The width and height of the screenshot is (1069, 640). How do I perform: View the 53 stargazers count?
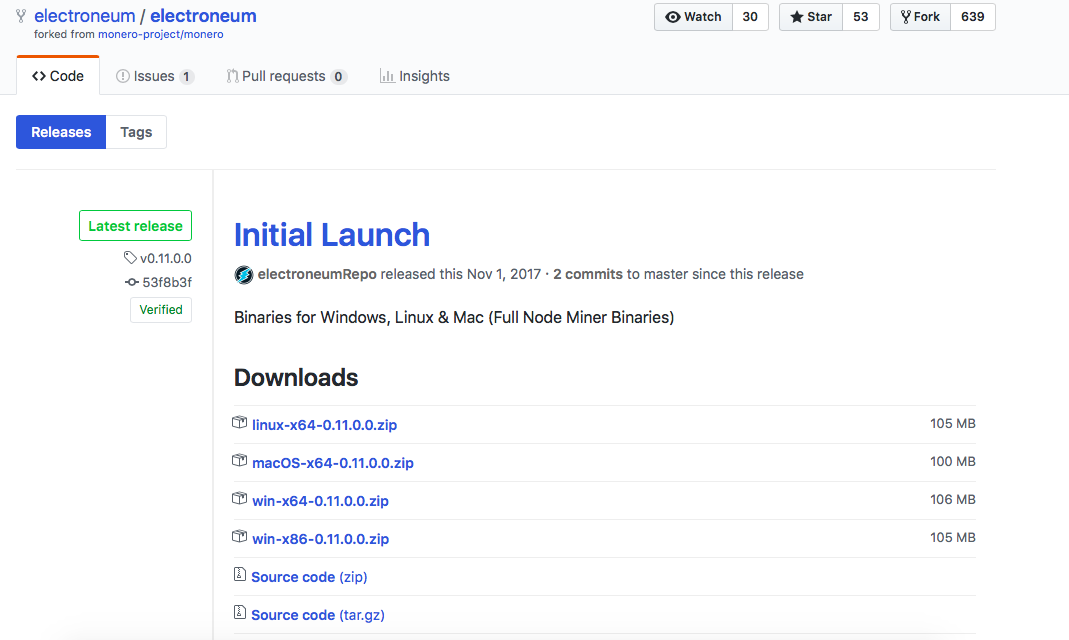click(x=860, y=17)
